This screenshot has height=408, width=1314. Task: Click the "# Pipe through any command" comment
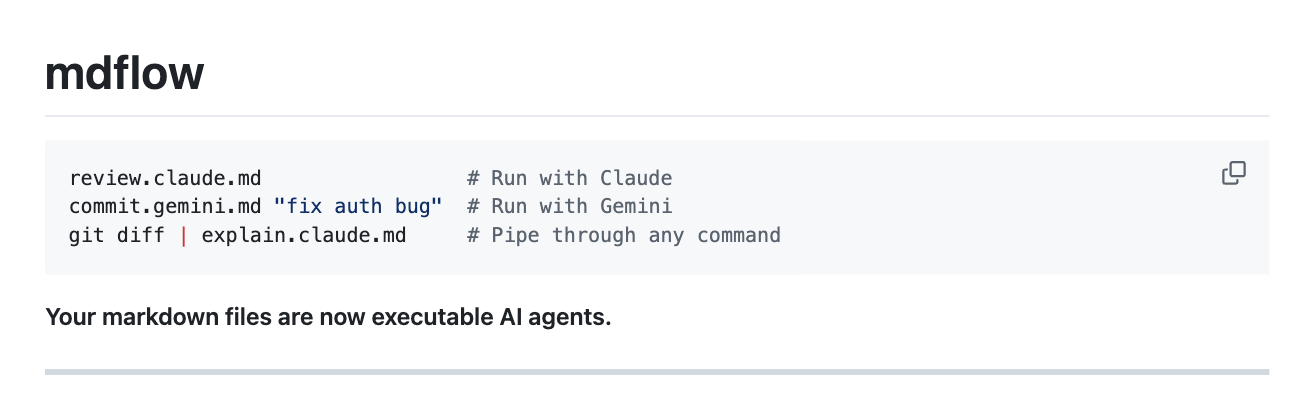(x=623, y=236)
